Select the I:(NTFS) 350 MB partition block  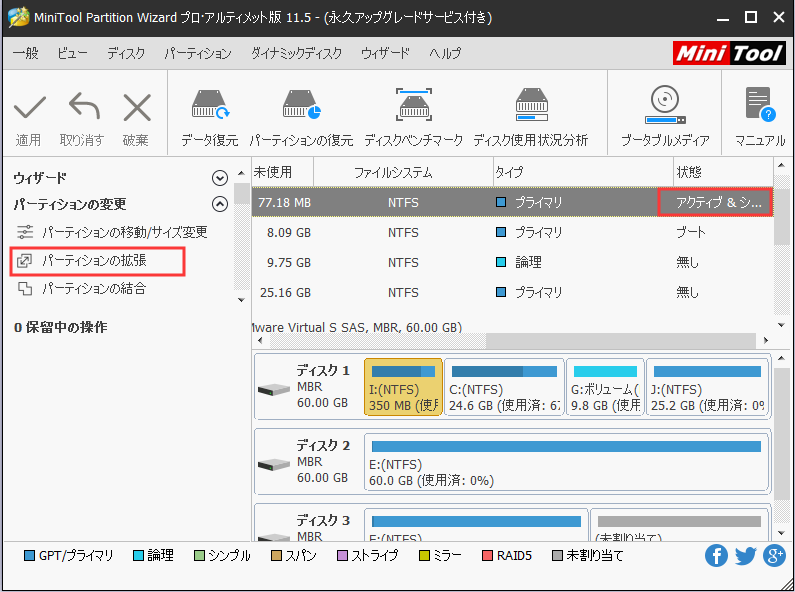(403, 387)
